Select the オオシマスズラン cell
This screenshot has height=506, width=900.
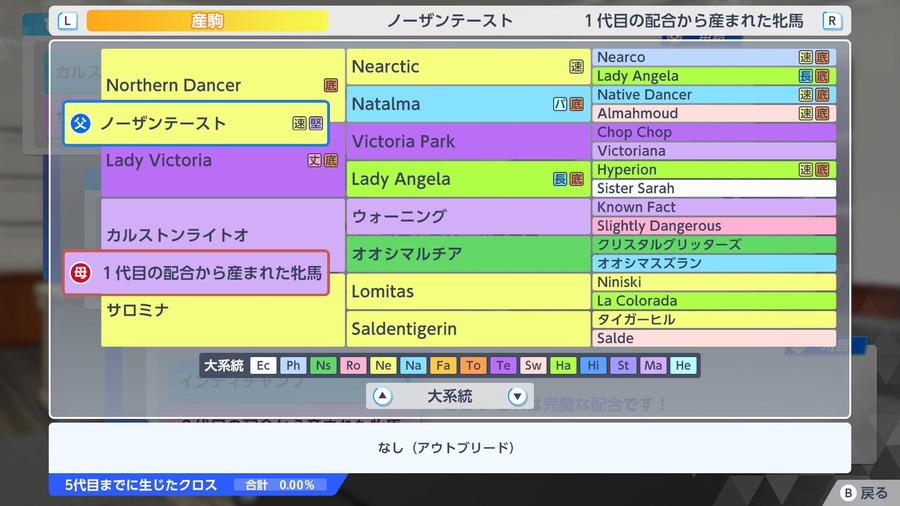[714, 263]
